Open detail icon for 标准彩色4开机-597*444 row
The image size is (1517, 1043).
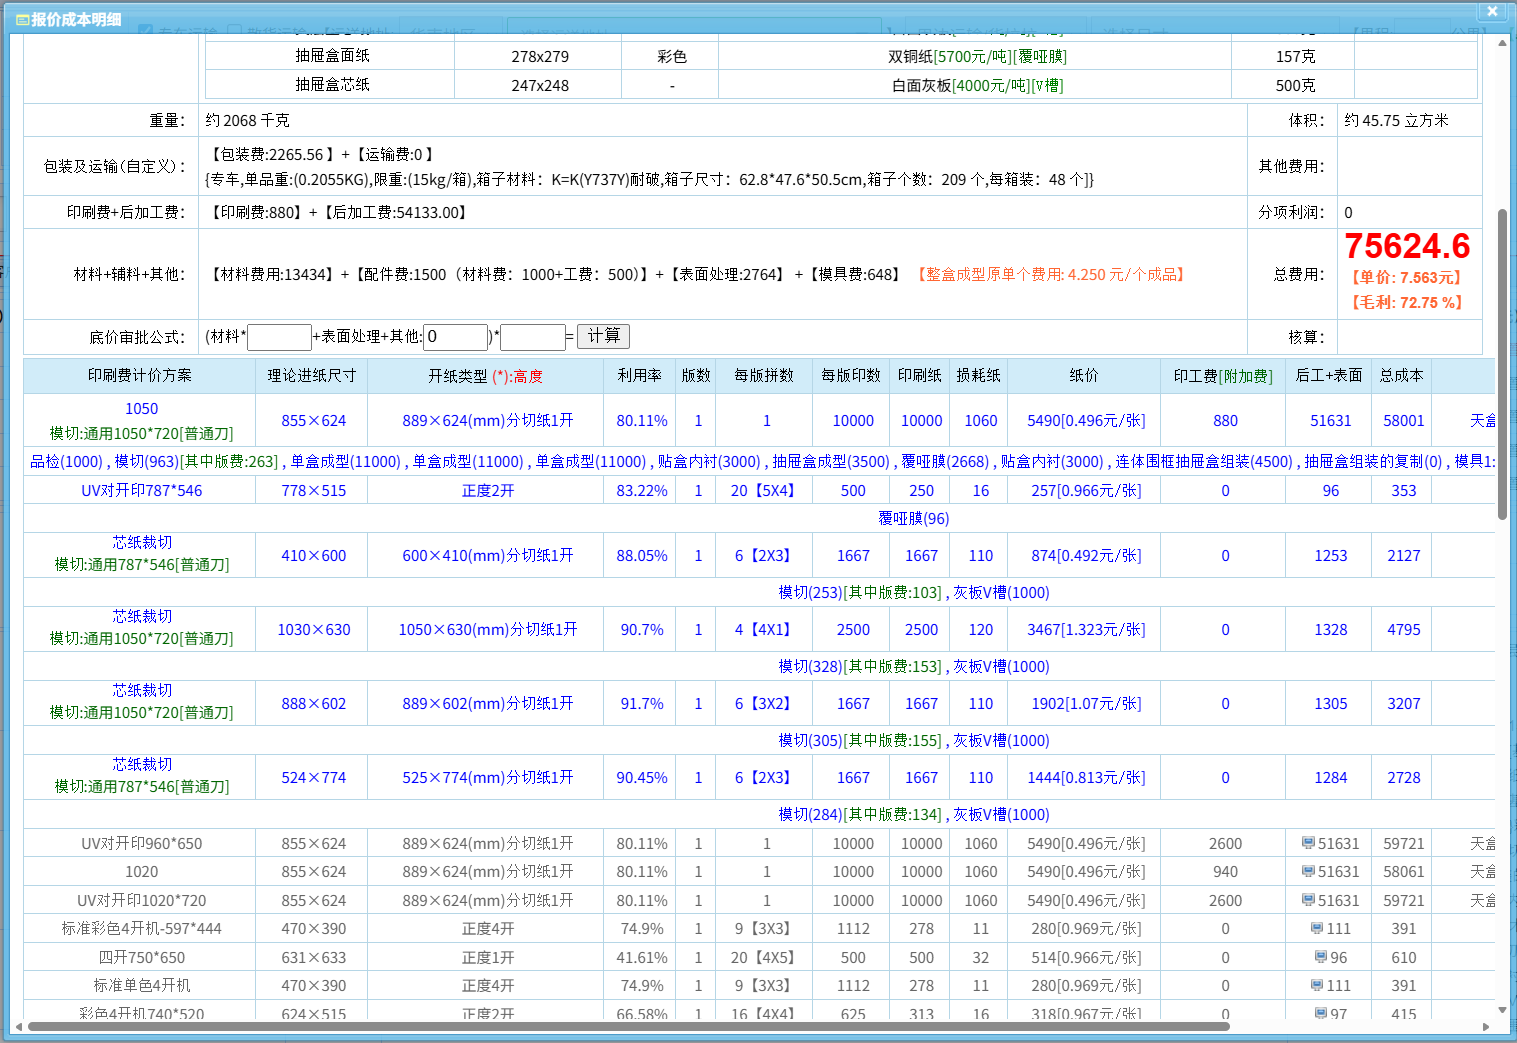point(1317,928)
